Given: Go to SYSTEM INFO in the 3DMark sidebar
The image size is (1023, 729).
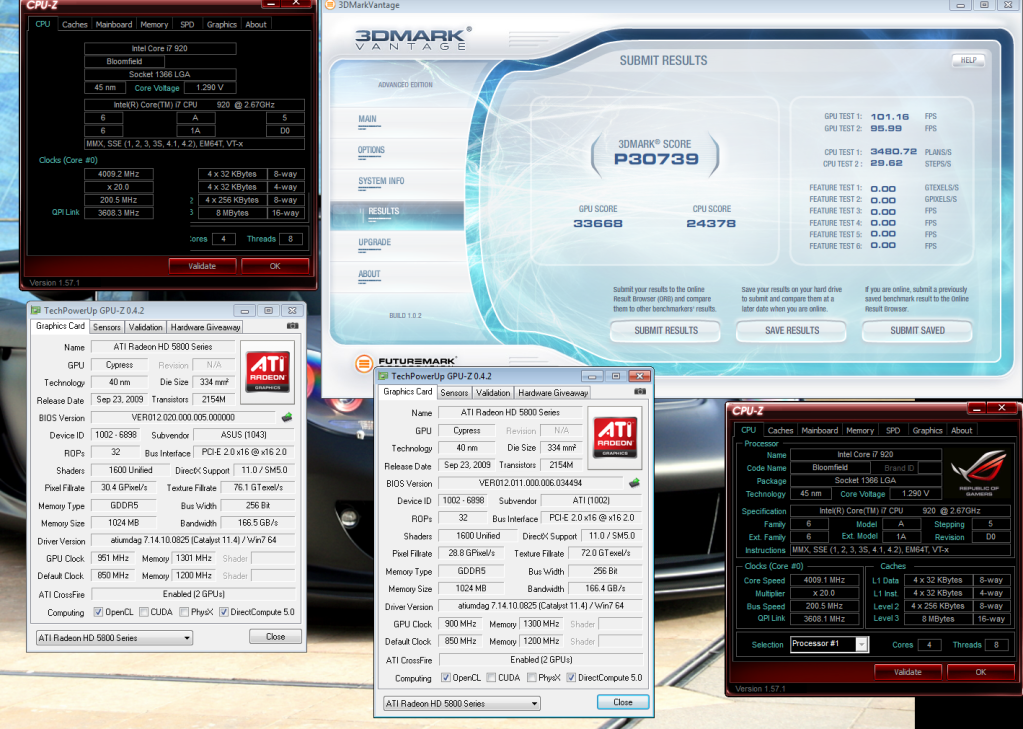Looking at the screenshot, I should (381, 181).
